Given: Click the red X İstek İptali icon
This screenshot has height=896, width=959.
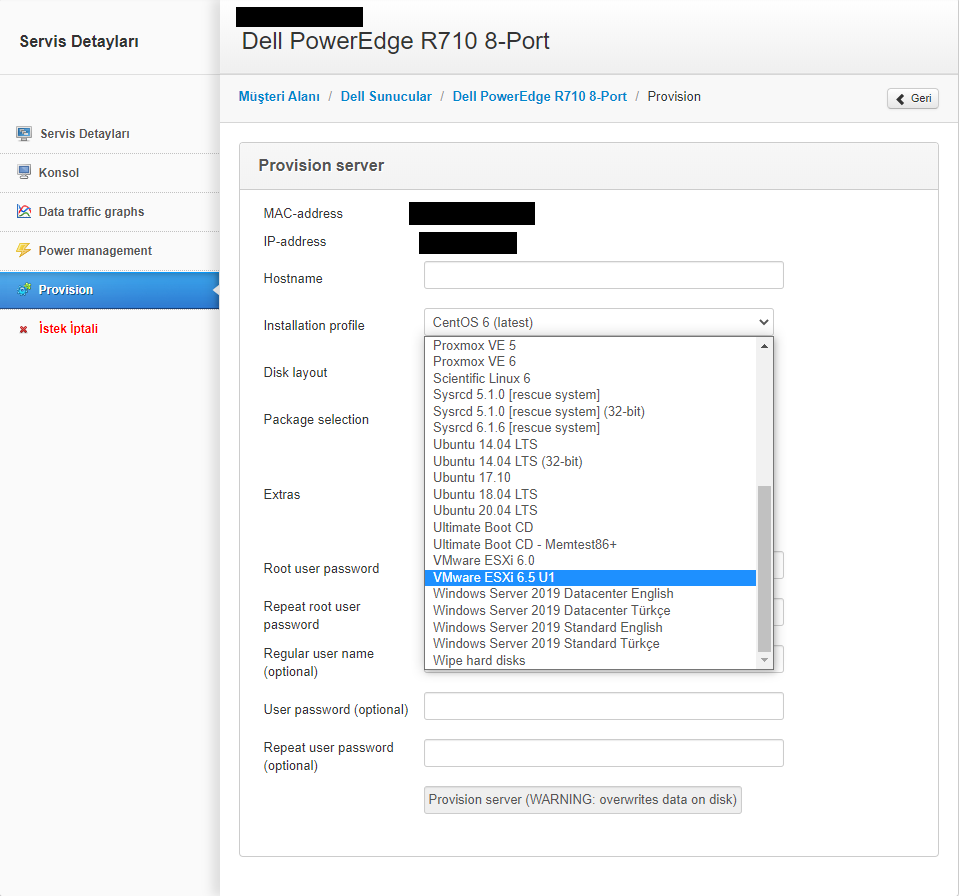Looking at the screenshot, I should pos(23,329).
